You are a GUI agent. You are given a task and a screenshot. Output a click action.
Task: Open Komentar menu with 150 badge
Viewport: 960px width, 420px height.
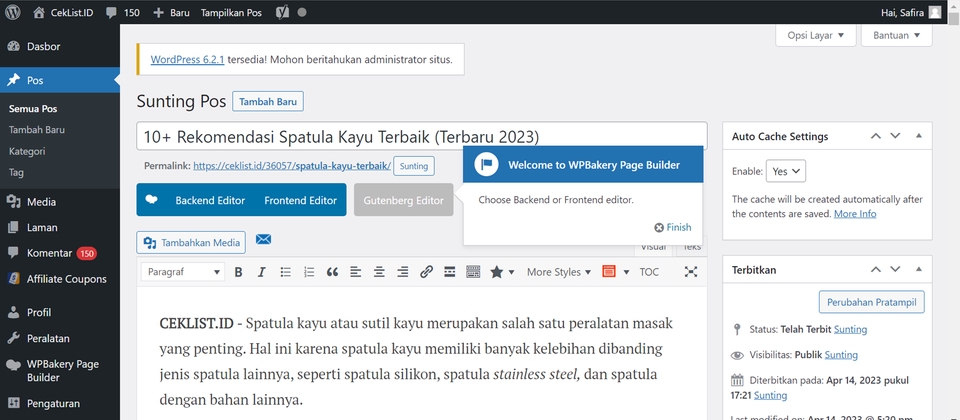(x=60, y=253)
